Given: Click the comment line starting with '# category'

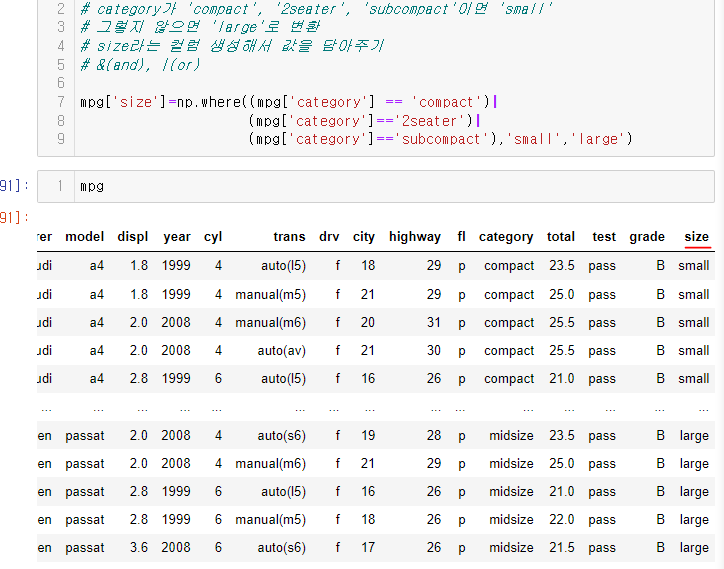Looking at the screenshot, I should point(316,9).
